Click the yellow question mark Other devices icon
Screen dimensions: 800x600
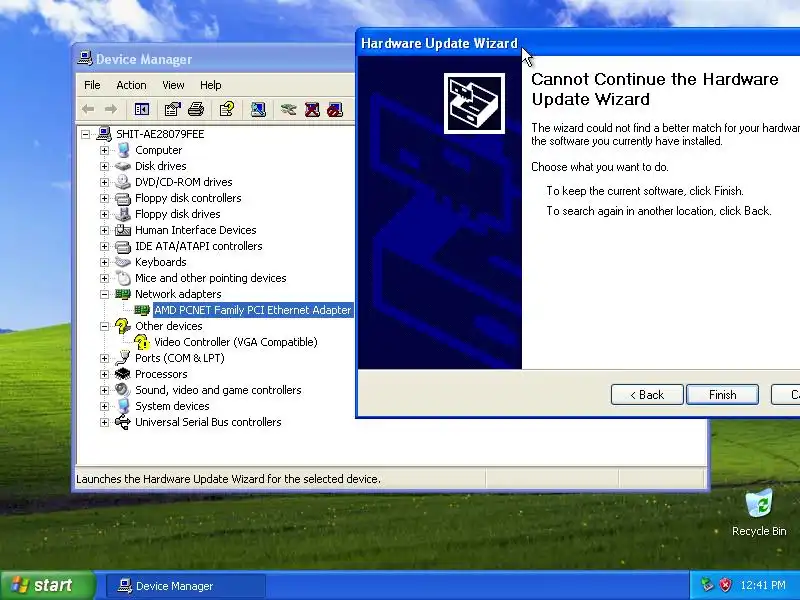[x=122, y=326]
